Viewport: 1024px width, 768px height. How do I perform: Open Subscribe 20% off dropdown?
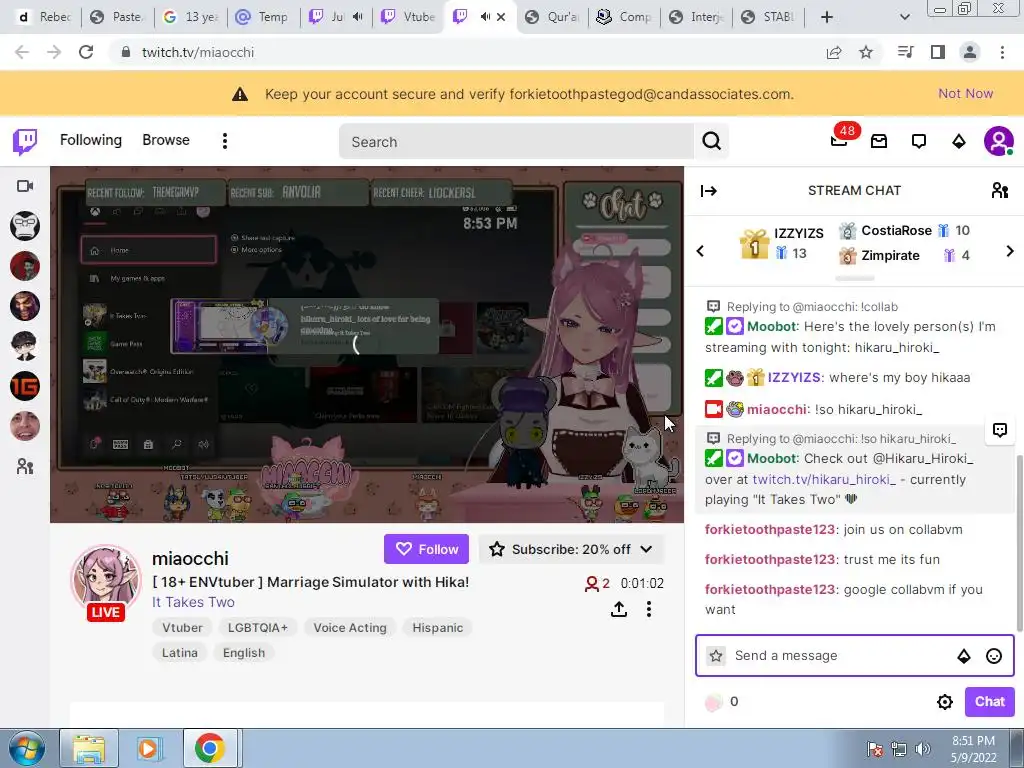coord(571,549)
